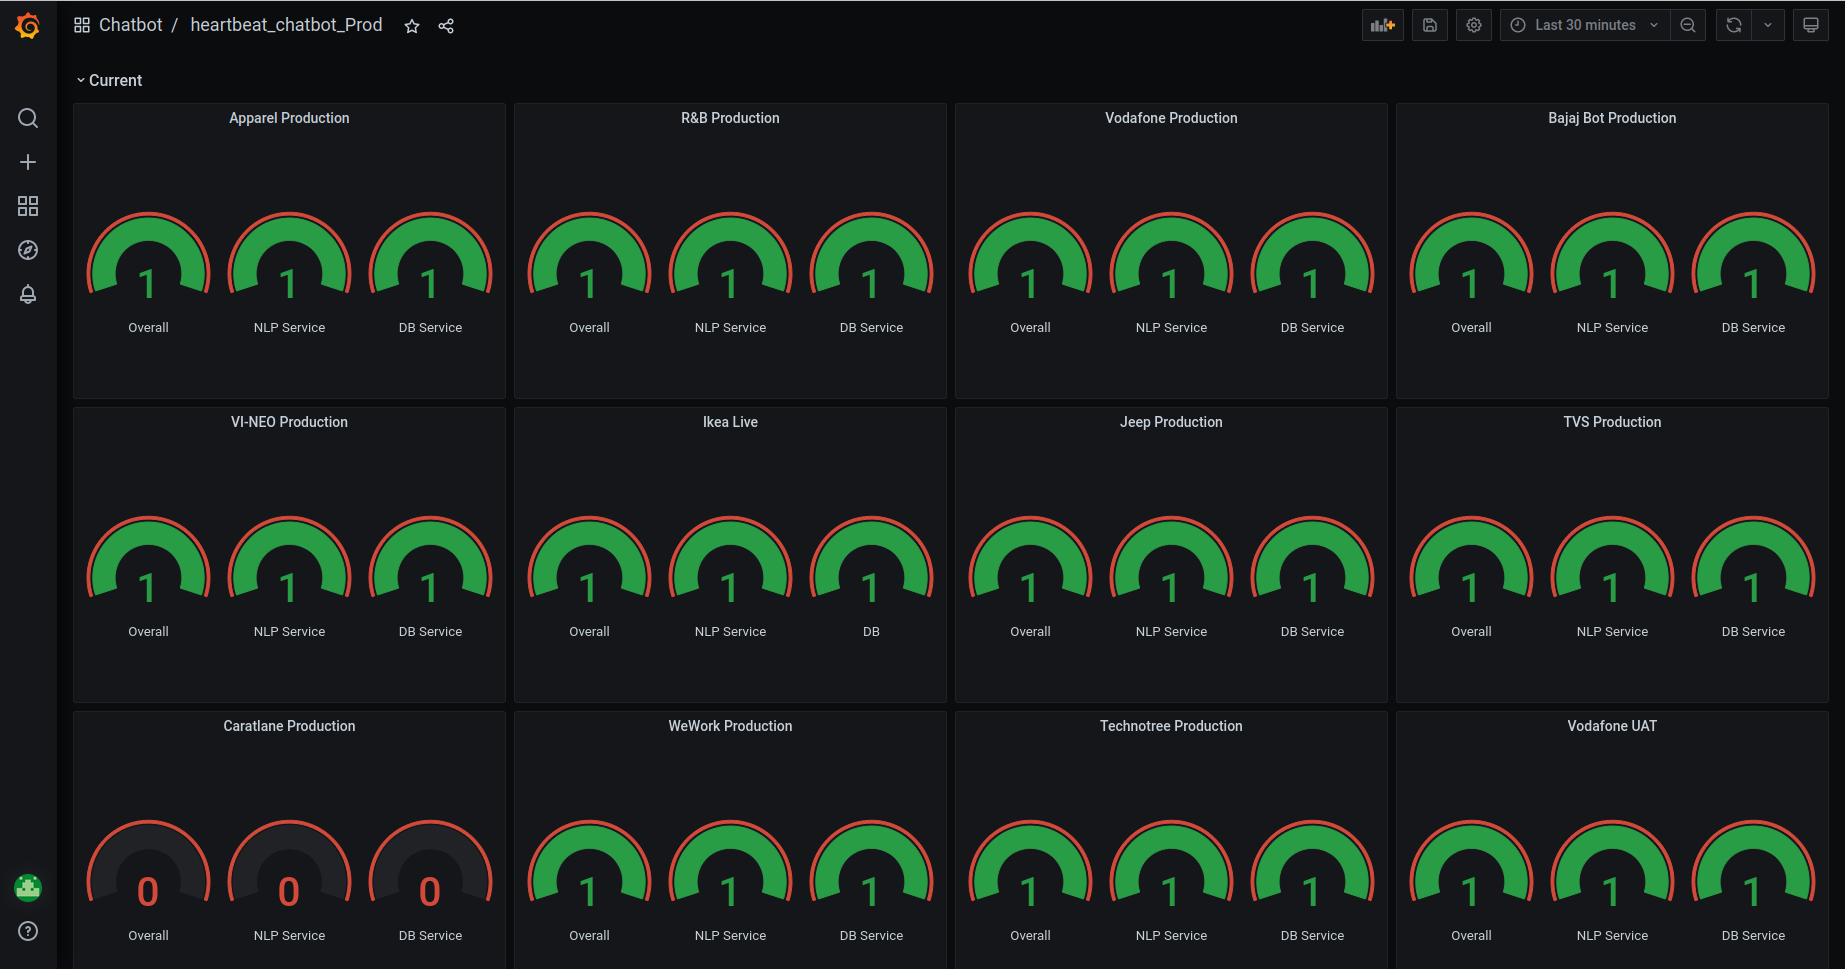
Task: Open the TVS Production panel menu
Action: pyautogui.click(x=1612, y=421)
